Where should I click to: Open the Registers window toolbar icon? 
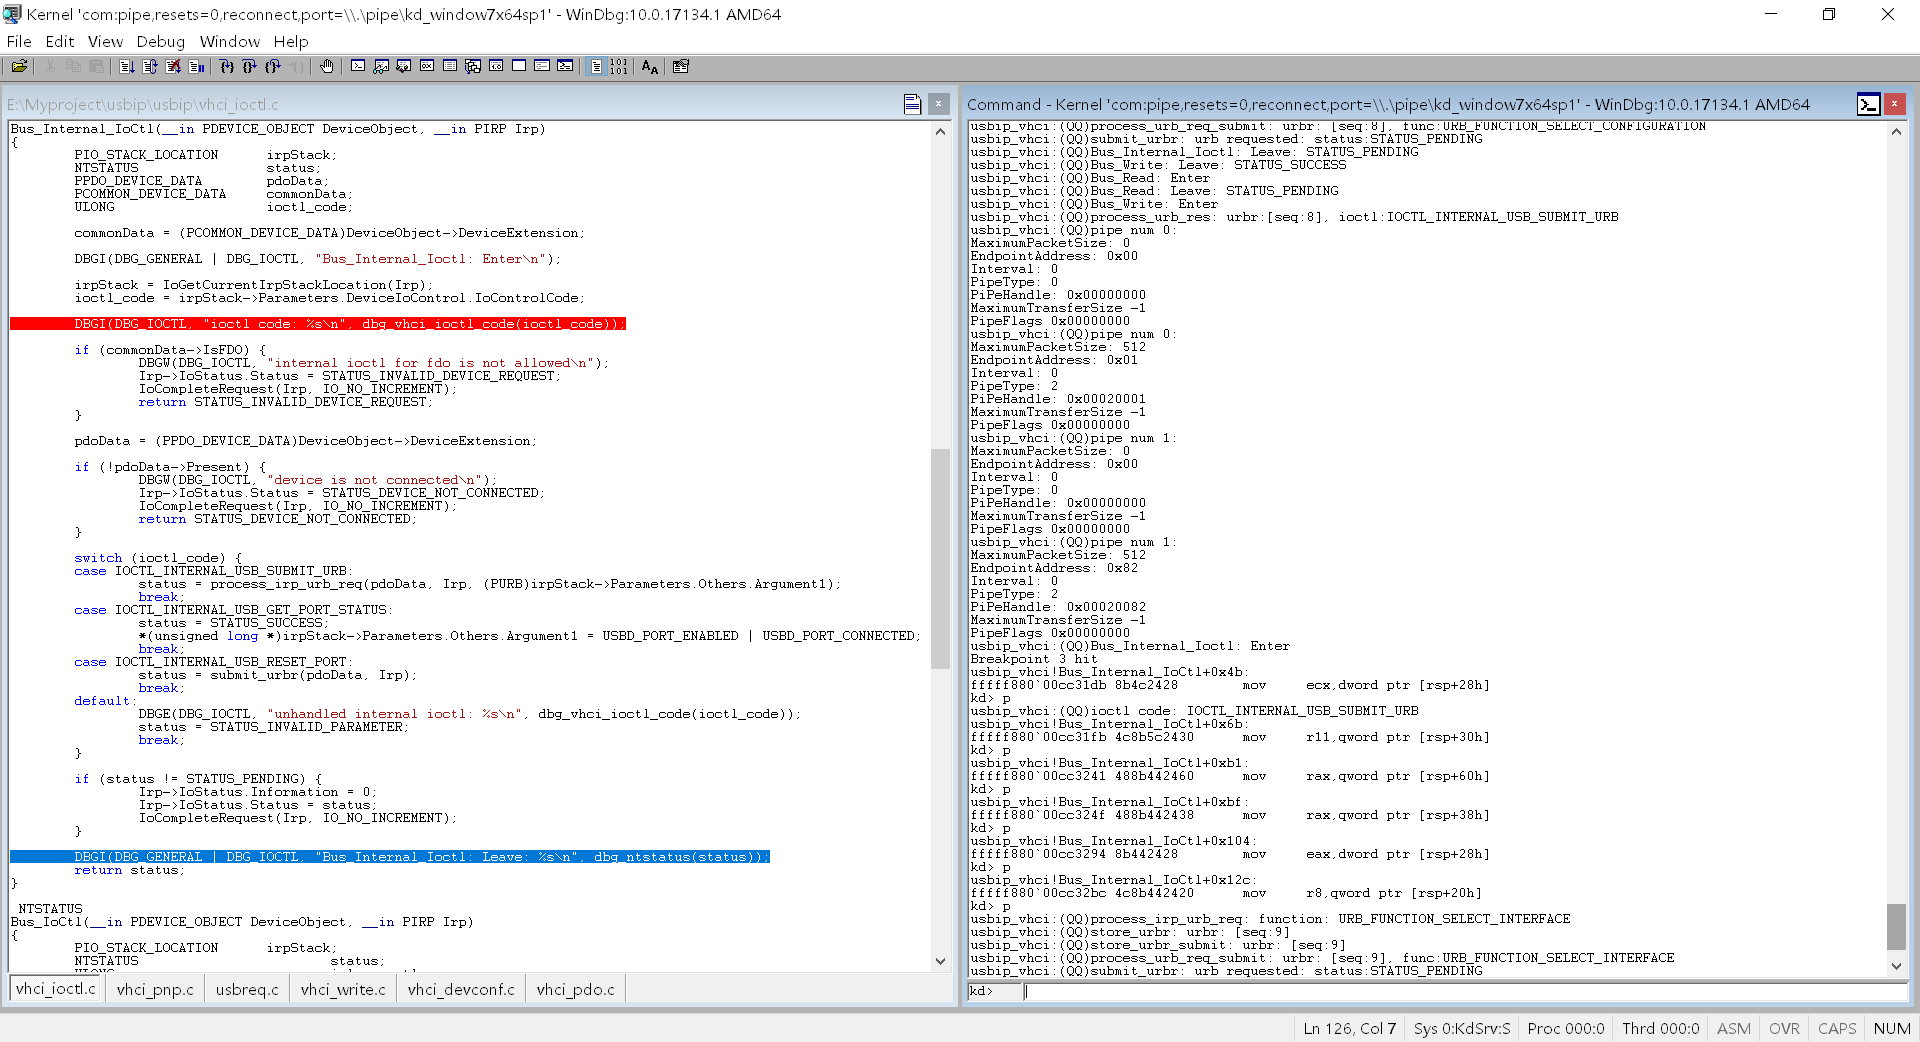pyautogui.click(x=427, y=66)
